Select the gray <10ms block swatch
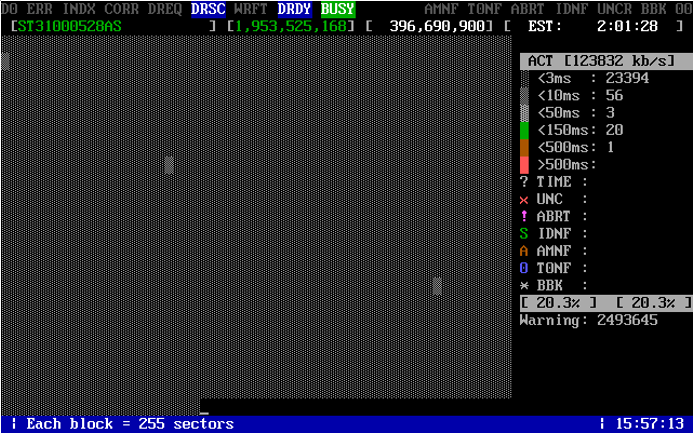This screenshot has width=693, height=433. pos(524,95)
